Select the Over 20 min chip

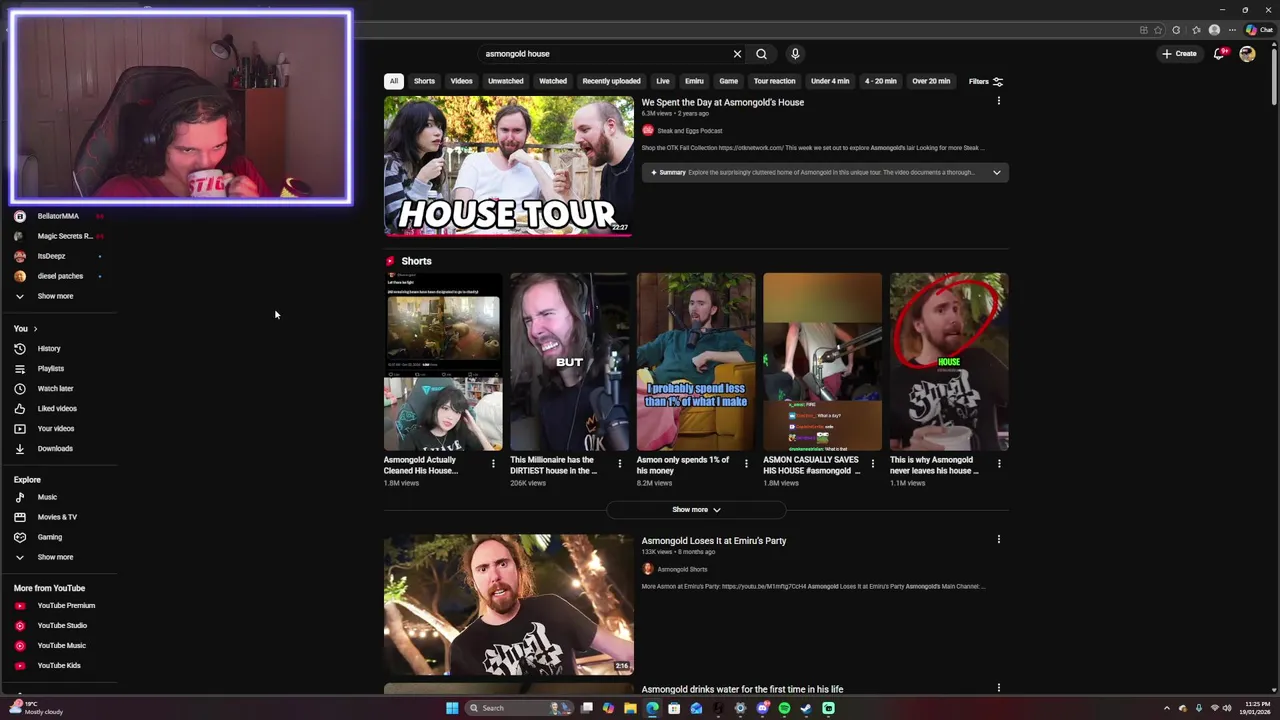[931, 81]
